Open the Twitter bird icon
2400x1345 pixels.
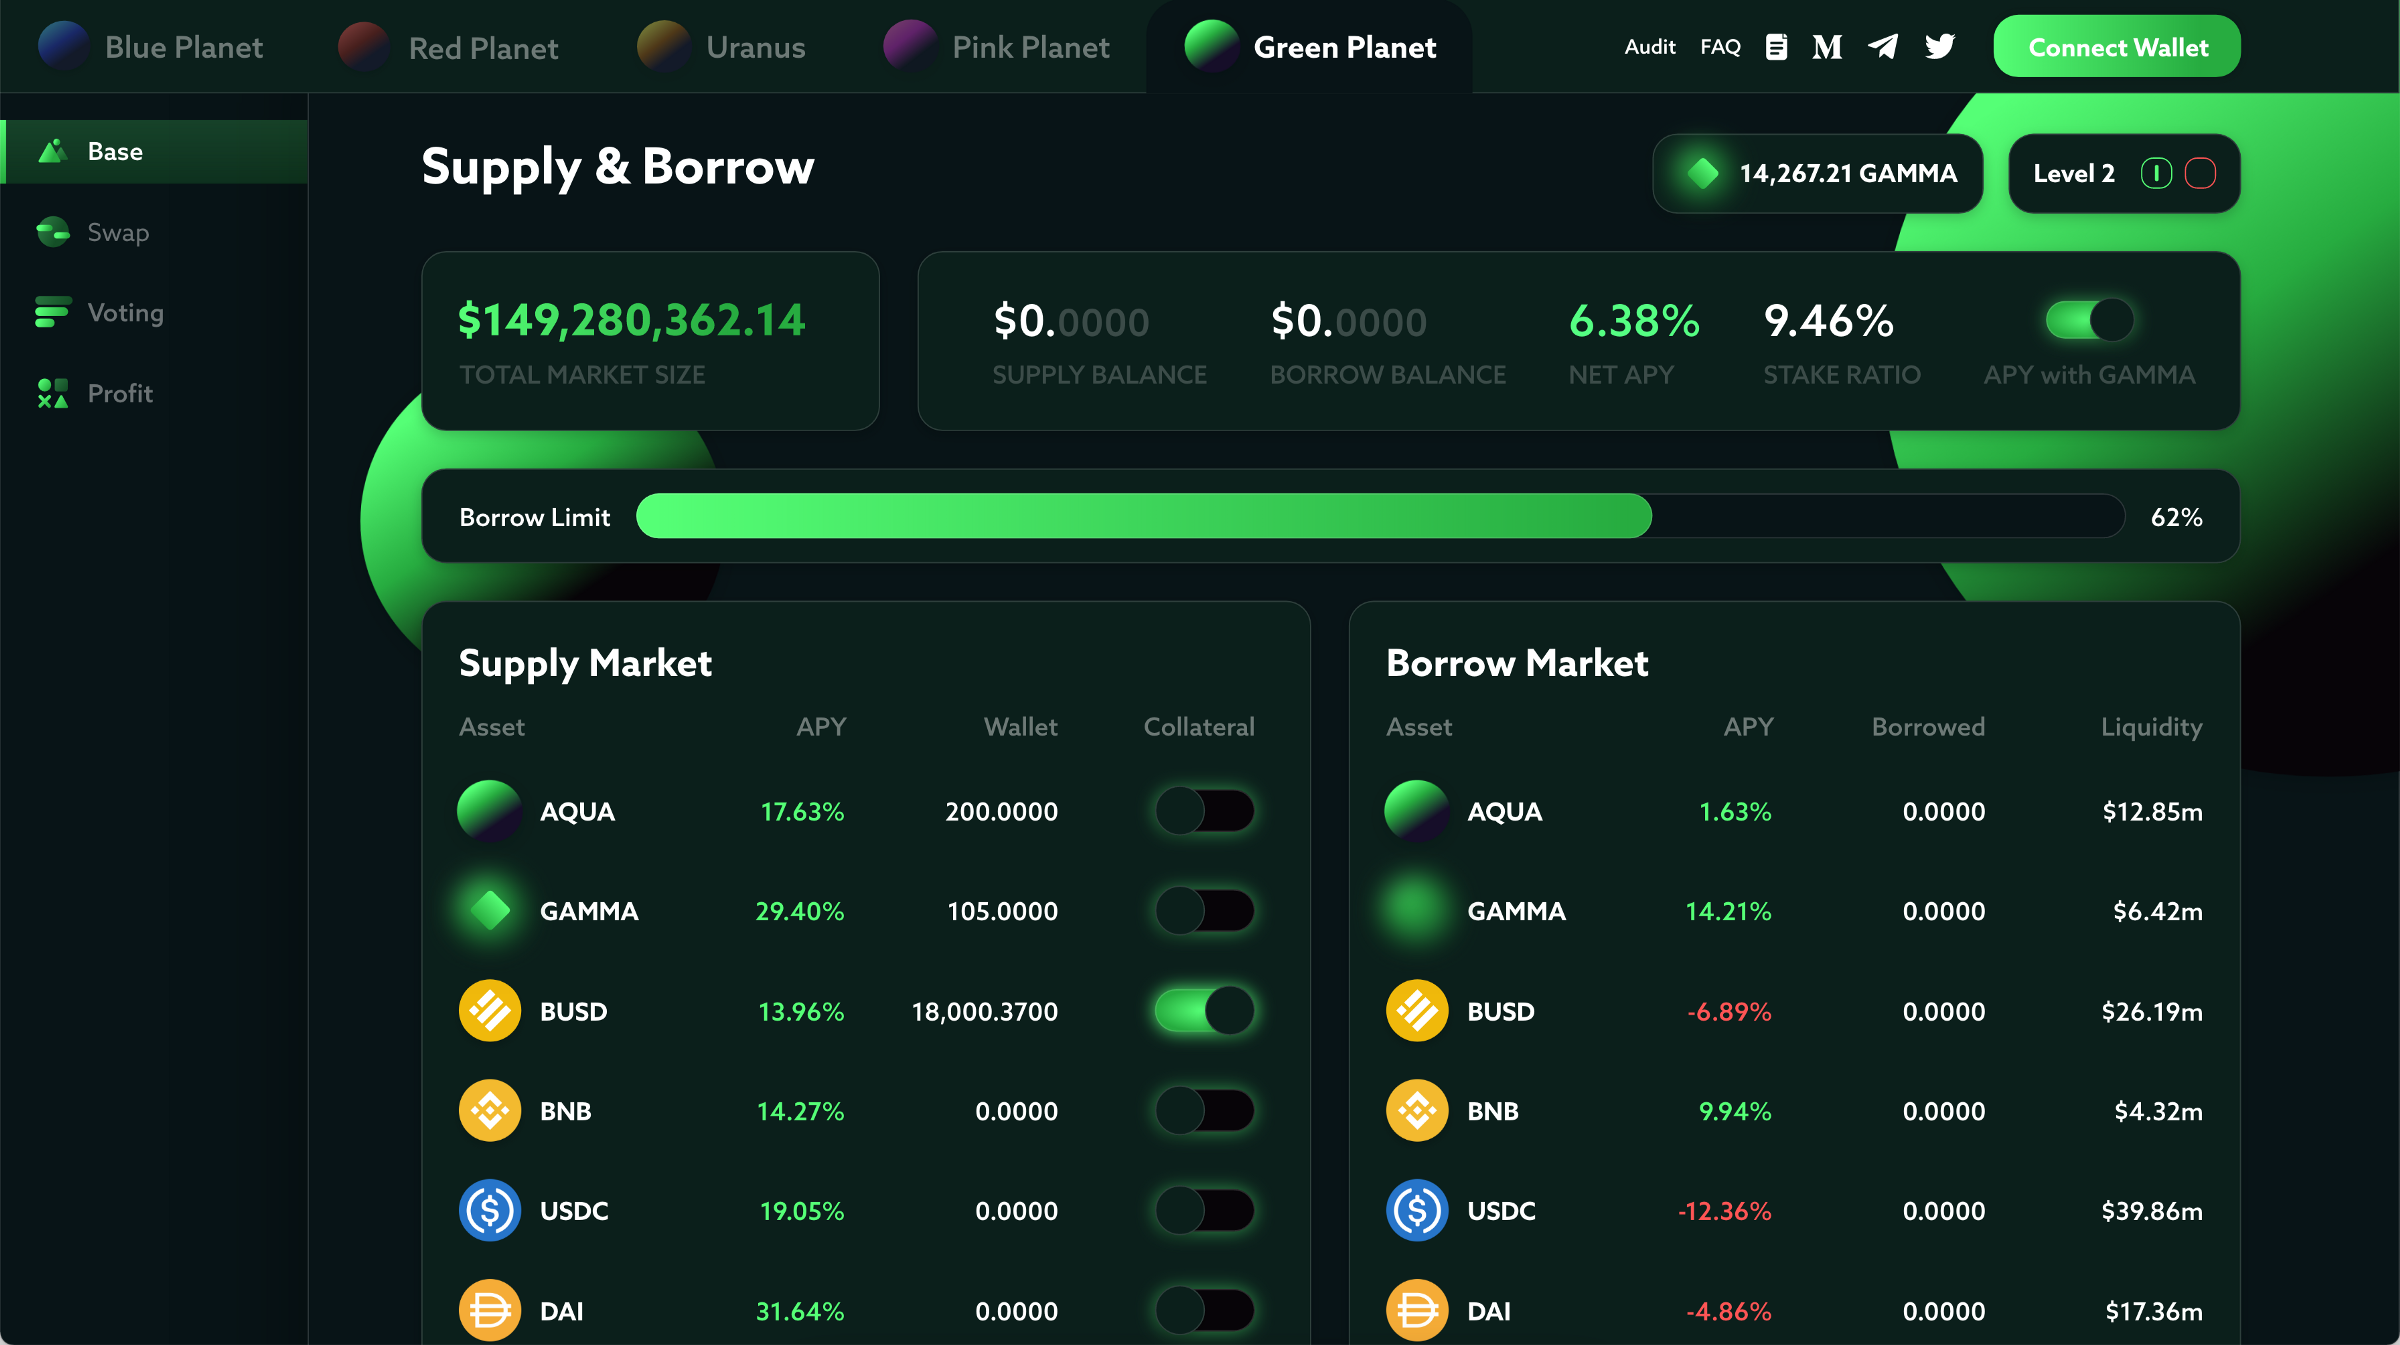1940,47
